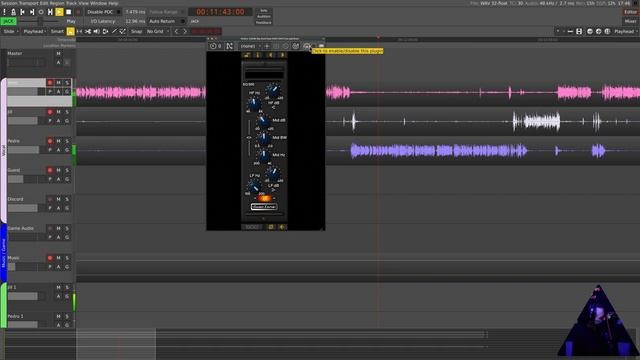This screenshot has width=640, height=360.
Task: Solo the Guest track
Action: (67, 170)
